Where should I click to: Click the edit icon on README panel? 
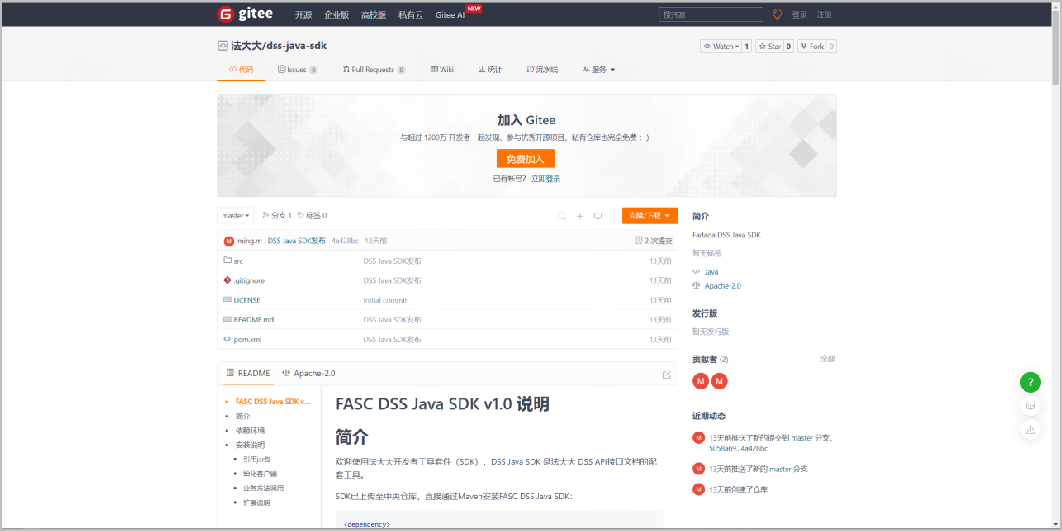(x=666, y=375)
